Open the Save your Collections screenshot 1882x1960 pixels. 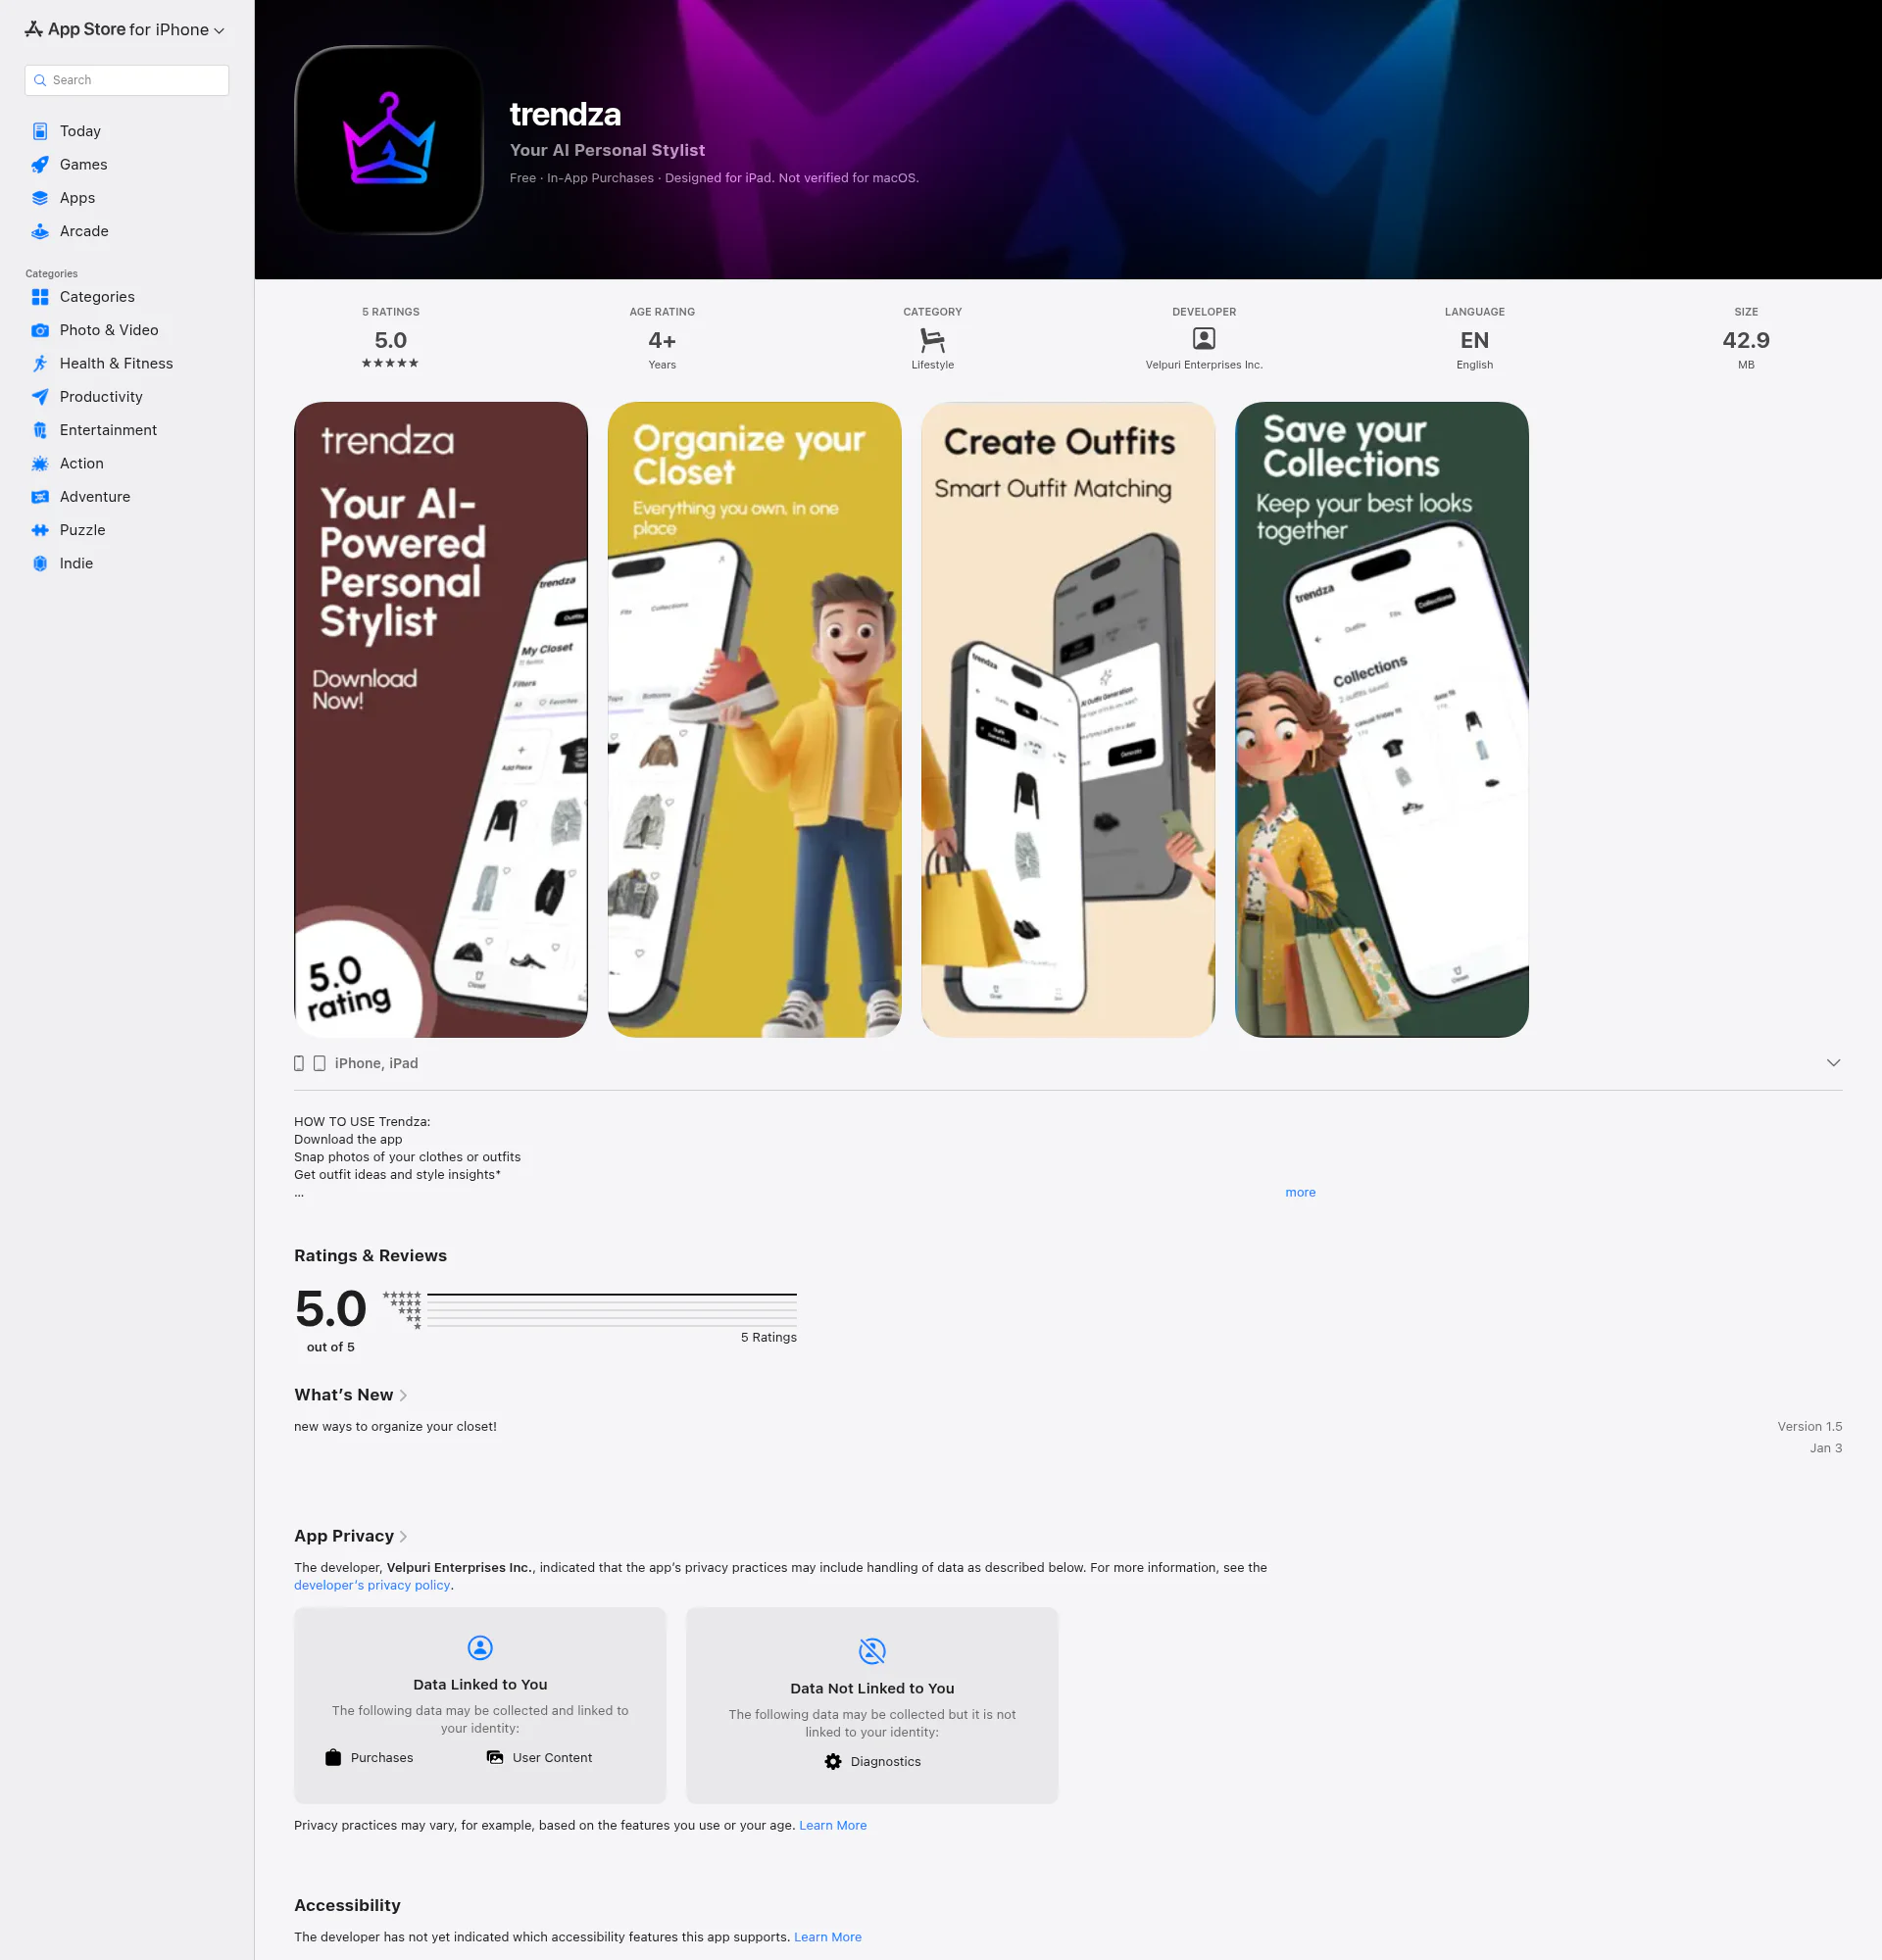click(x=1382, y=720)
